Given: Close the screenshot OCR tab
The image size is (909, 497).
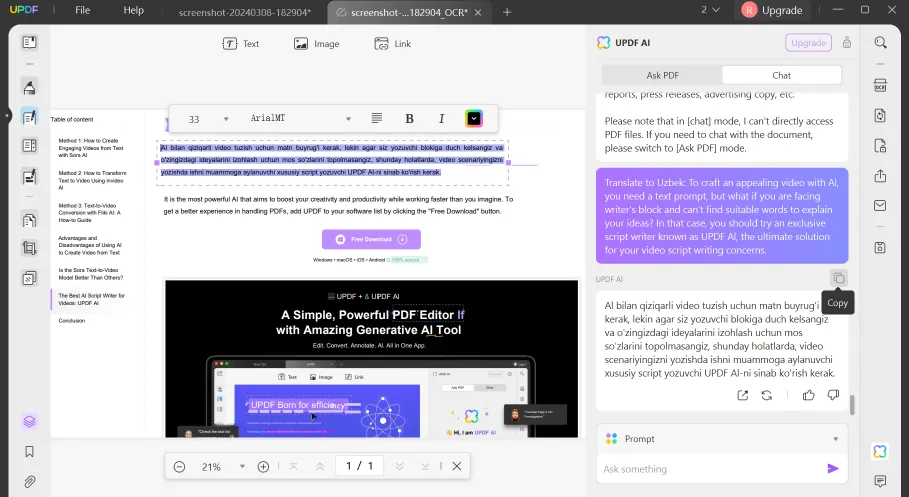Looking at the screenshot, I should [x=478, y=12].
